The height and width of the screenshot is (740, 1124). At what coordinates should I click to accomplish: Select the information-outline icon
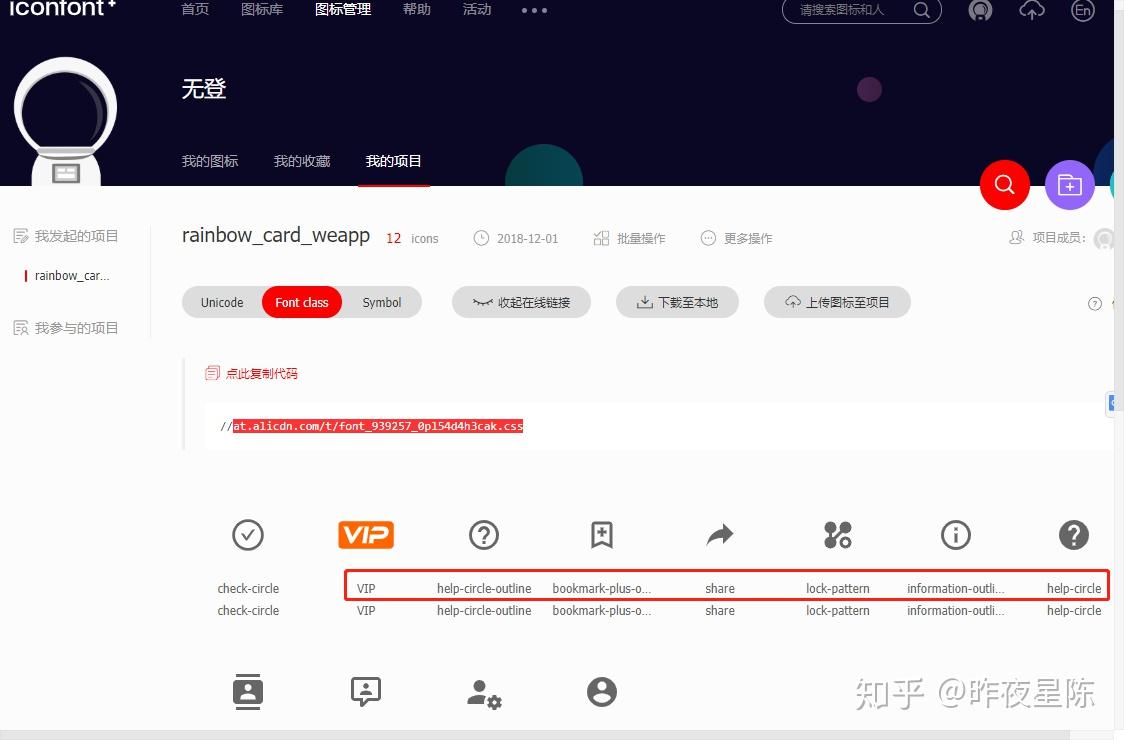(956, 535)
